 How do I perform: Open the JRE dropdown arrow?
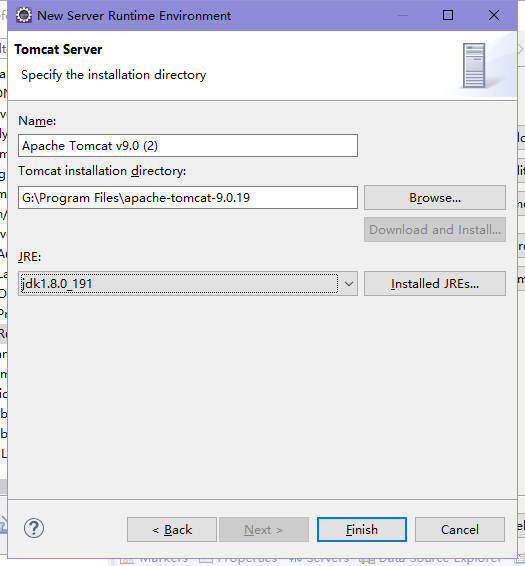[x=348, y=284]
